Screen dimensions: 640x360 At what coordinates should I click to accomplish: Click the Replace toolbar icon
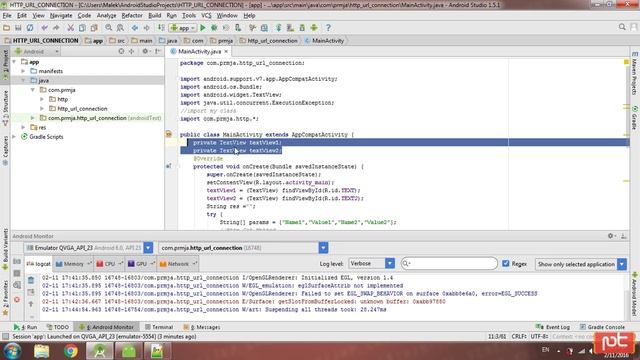[x=120, y=28]
